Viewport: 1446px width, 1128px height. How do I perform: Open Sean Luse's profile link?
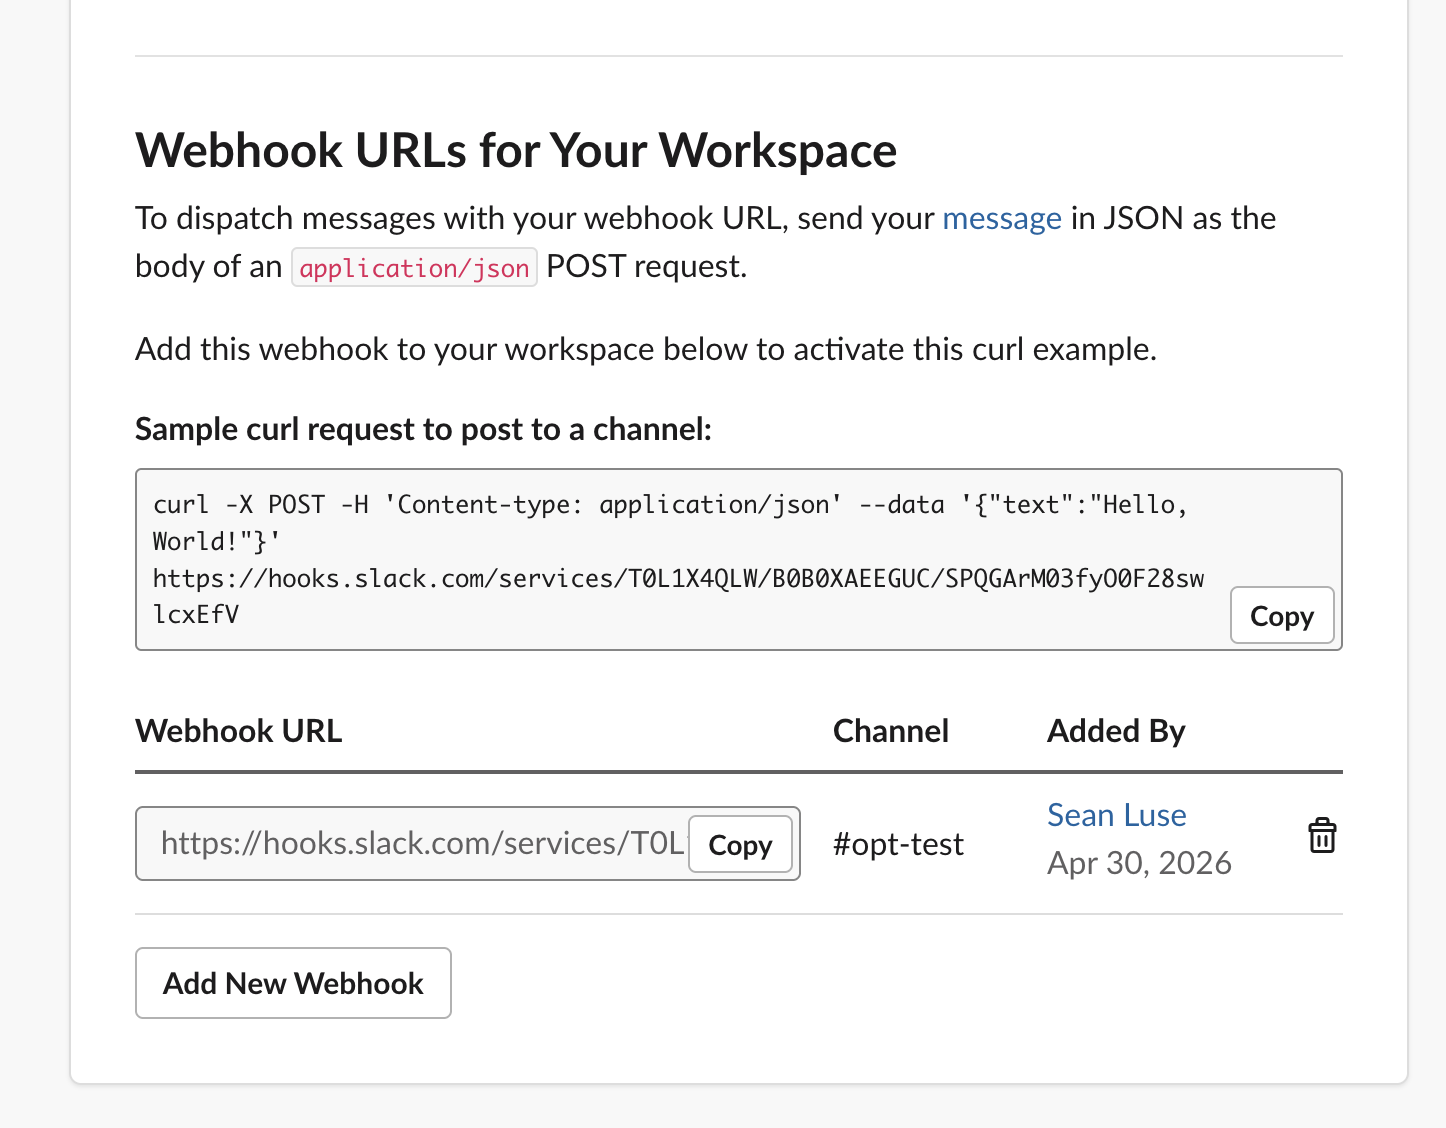click(x=1116, y=815)
